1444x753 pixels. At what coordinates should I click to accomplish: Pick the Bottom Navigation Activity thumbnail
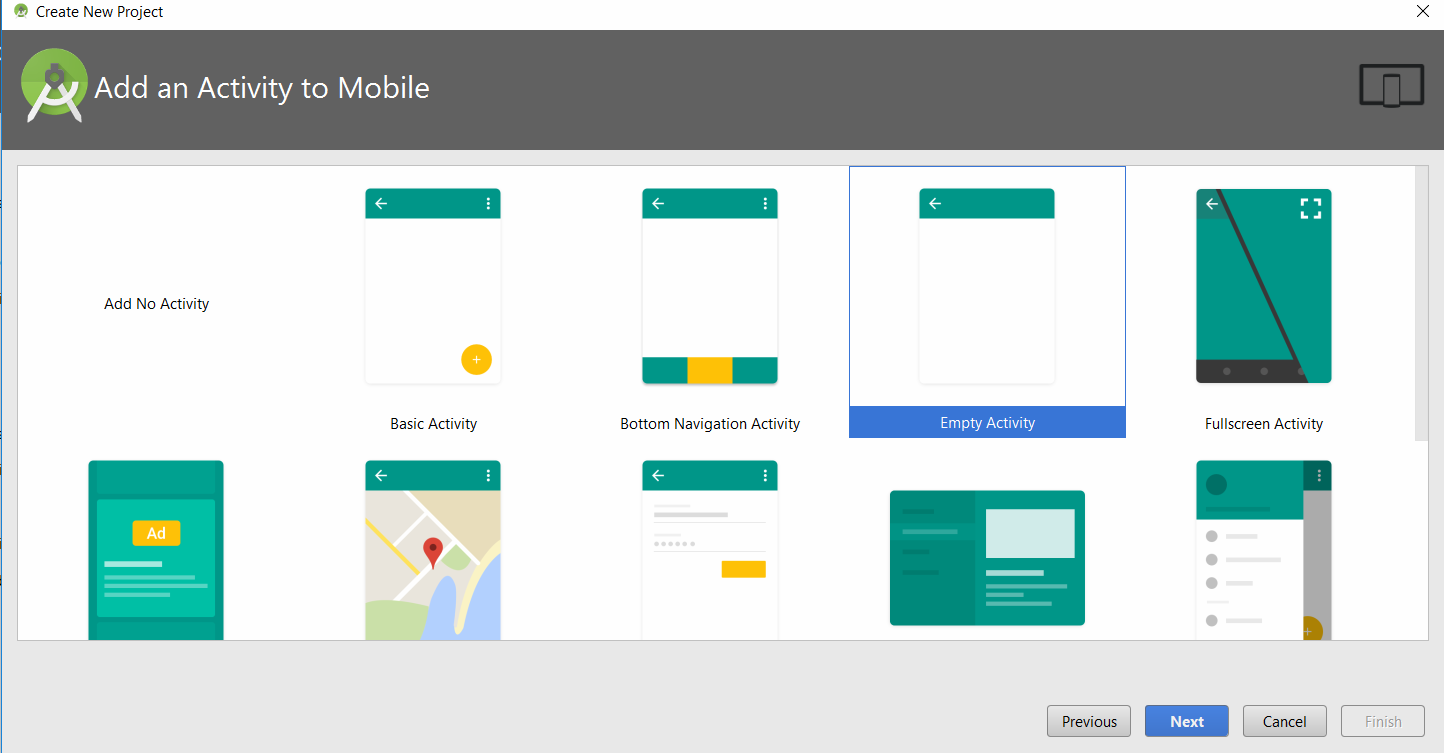click(x=710, y=286)
